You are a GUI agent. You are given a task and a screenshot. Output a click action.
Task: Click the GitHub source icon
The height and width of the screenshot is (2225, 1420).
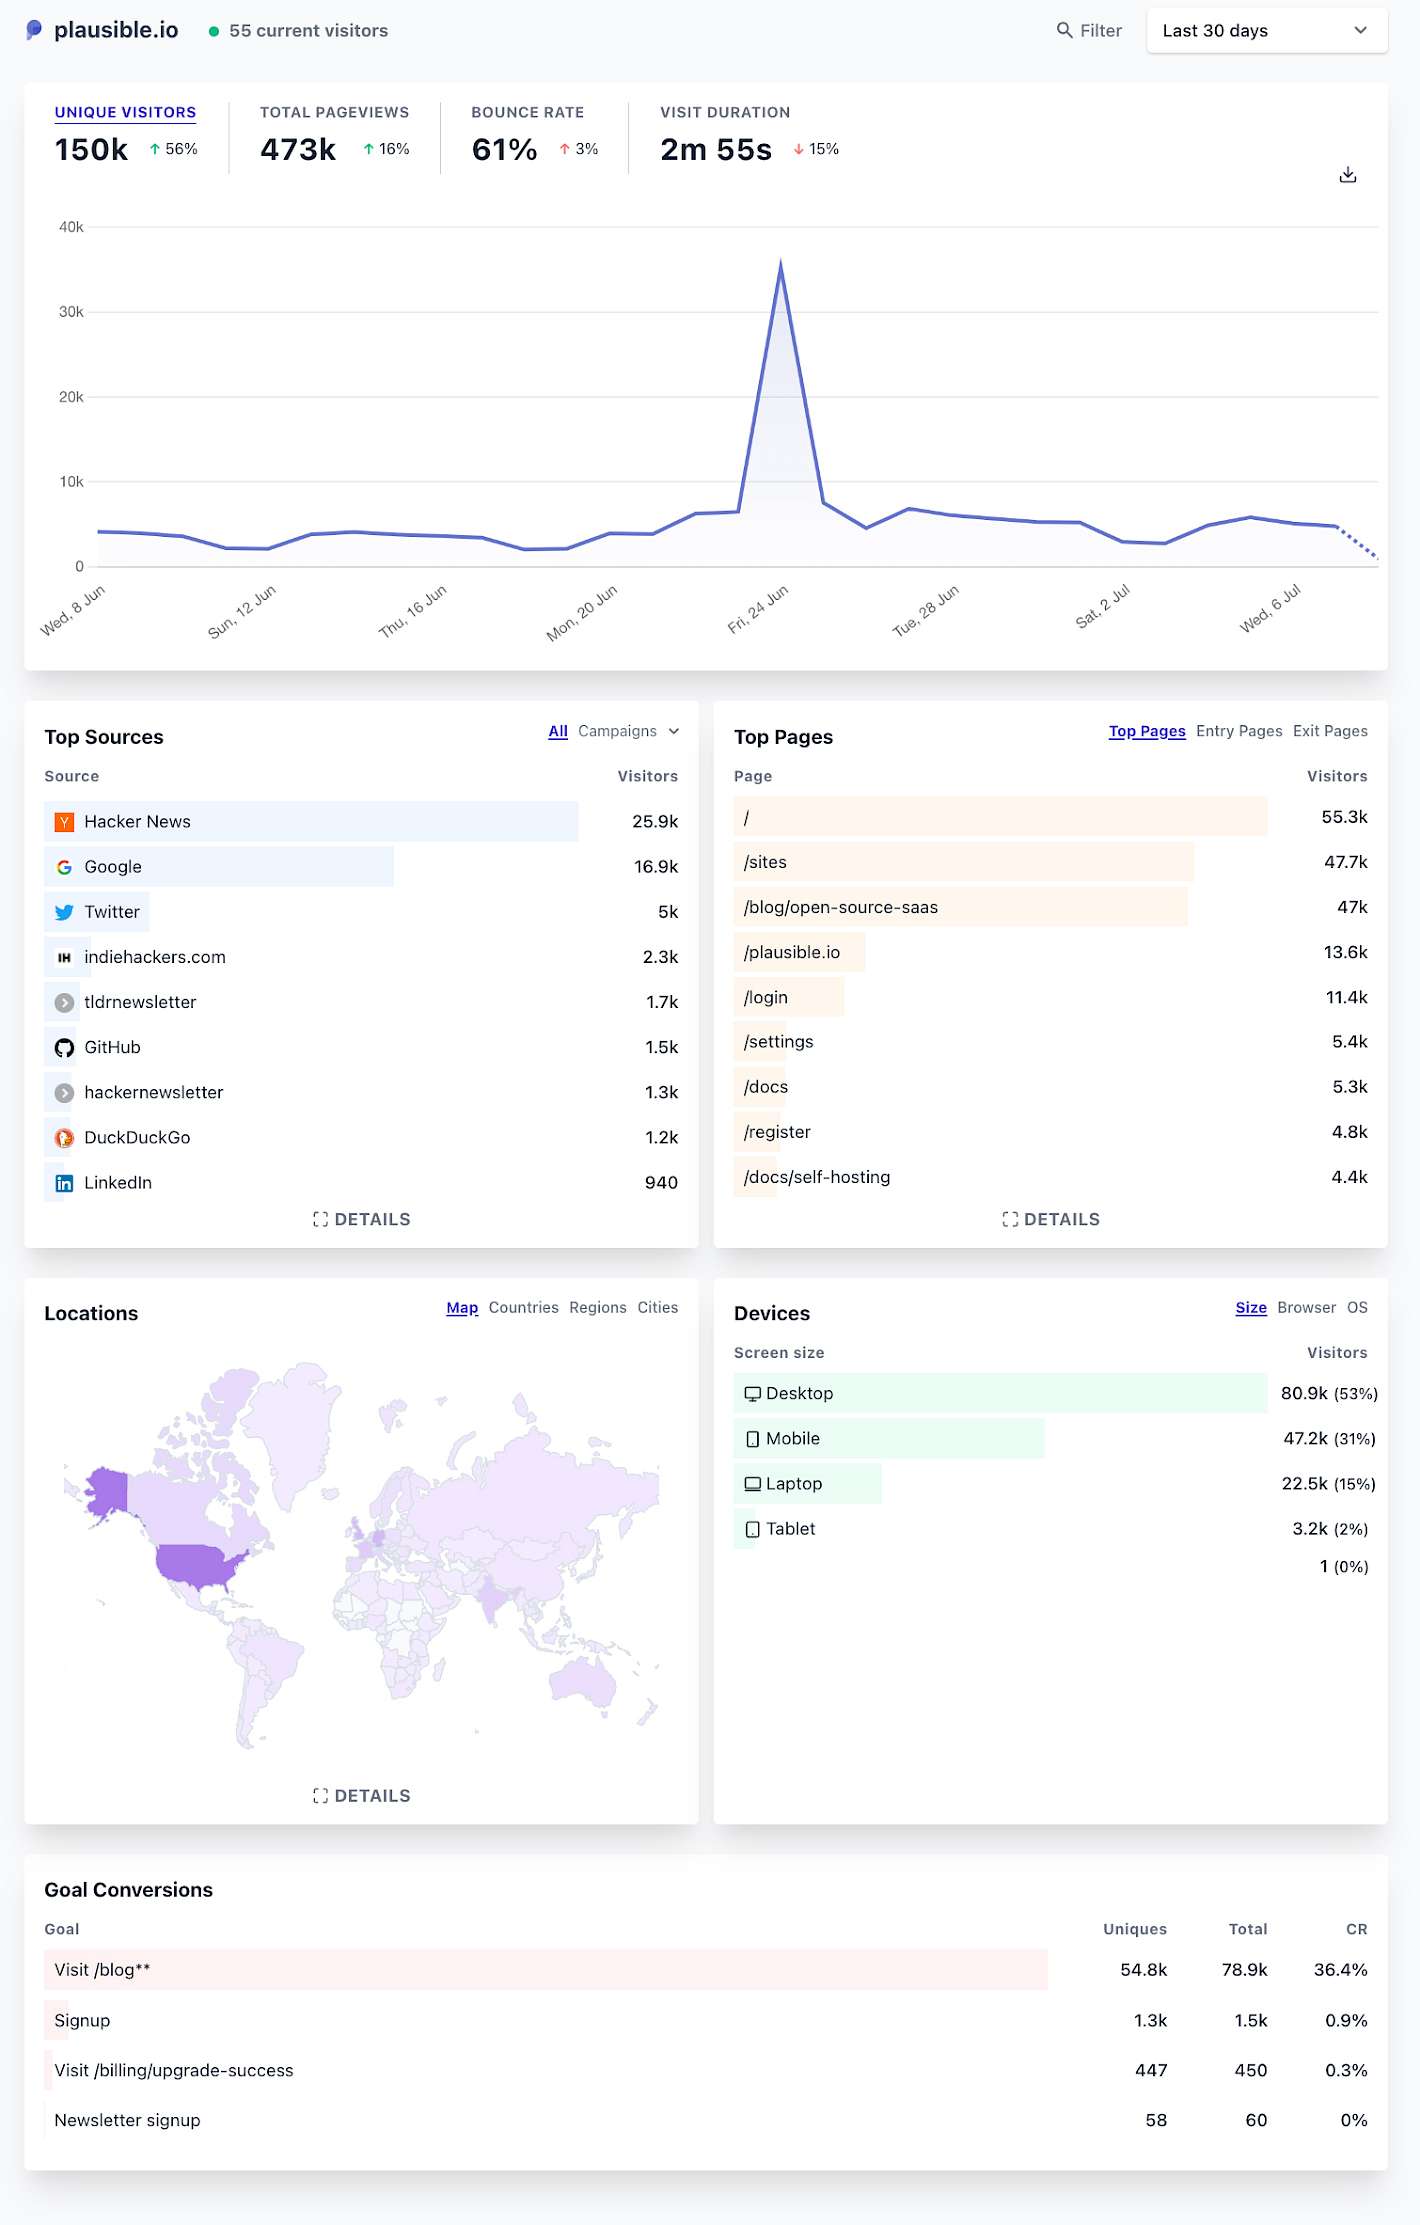coord(64,1047)
